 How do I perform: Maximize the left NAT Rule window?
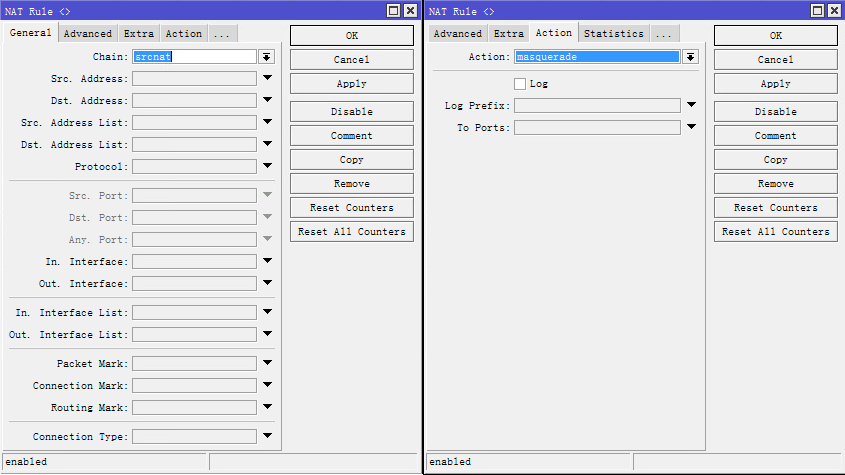point(394,10)
